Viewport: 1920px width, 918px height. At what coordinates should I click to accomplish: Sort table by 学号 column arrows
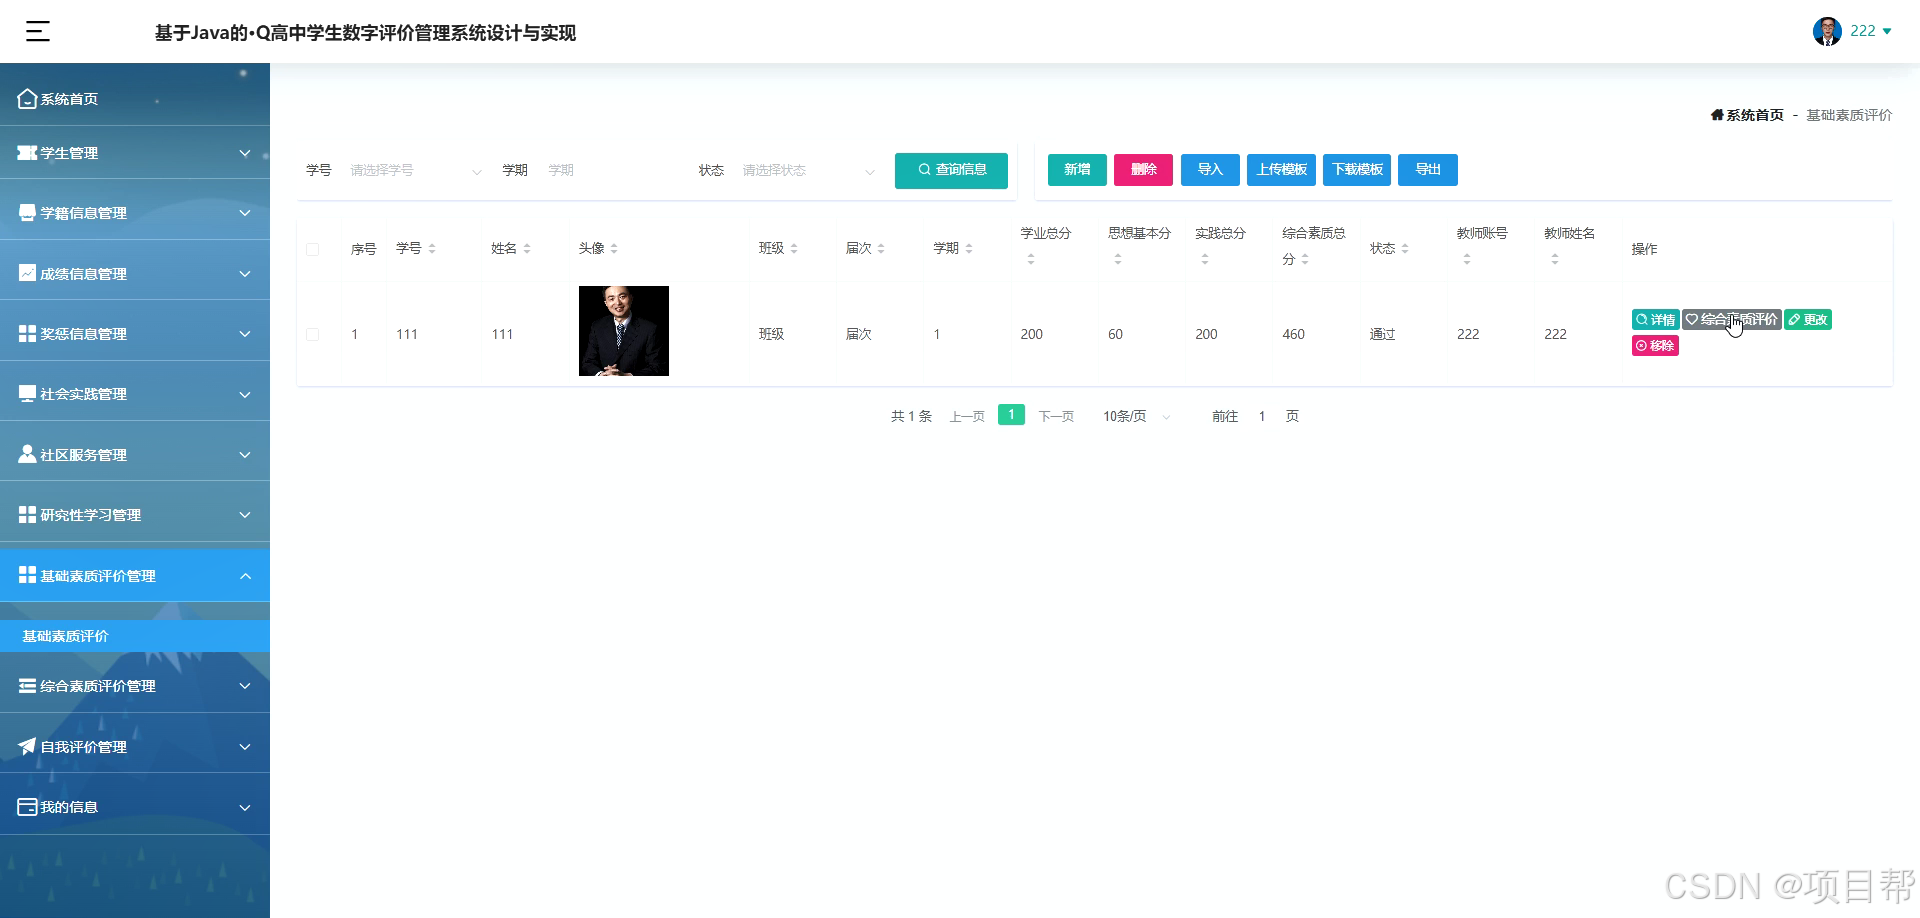432,249
